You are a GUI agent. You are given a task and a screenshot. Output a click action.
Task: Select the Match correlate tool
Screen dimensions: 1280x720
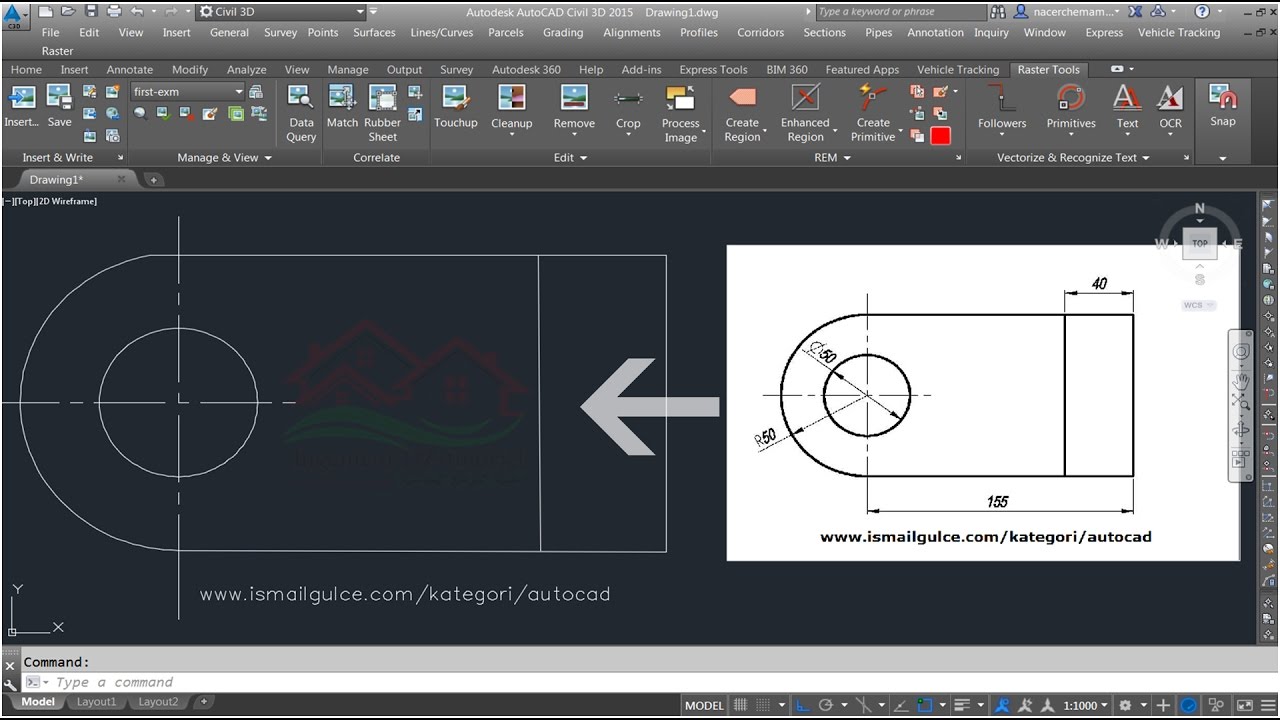point(342,106)
